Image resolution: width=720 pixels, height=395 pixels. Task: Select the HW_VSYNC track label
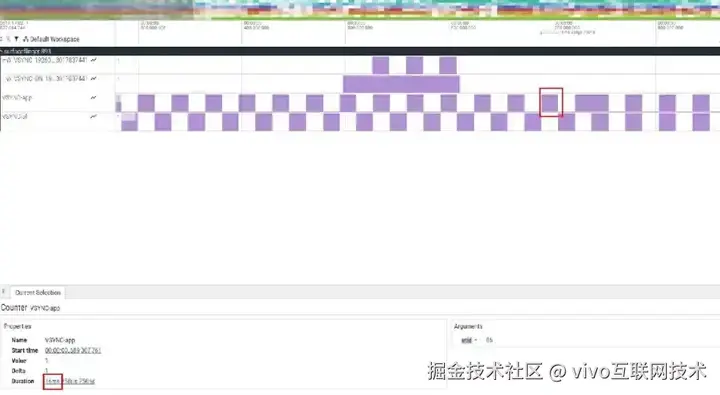(x=45, y=60)
